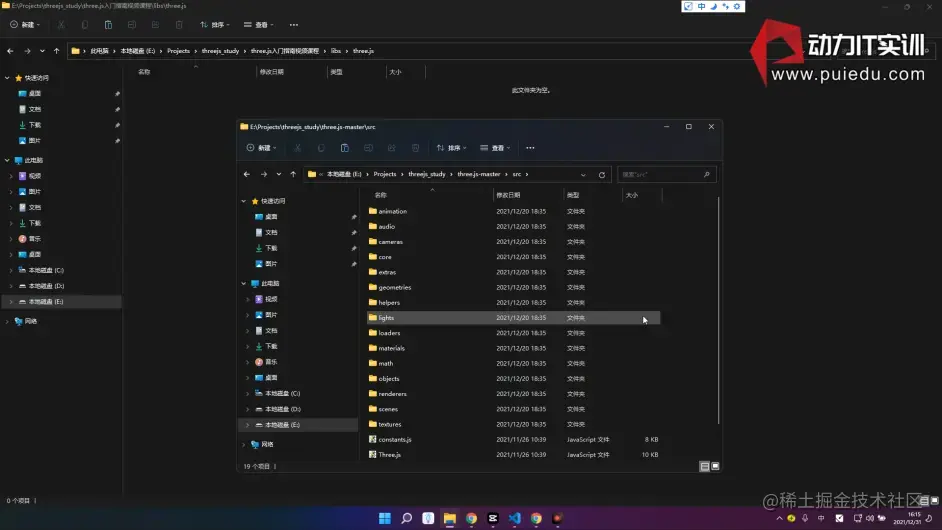The width and height of the screenshot is (942, 530).
Task: Select the lights folder row
Action: [514, 317]
